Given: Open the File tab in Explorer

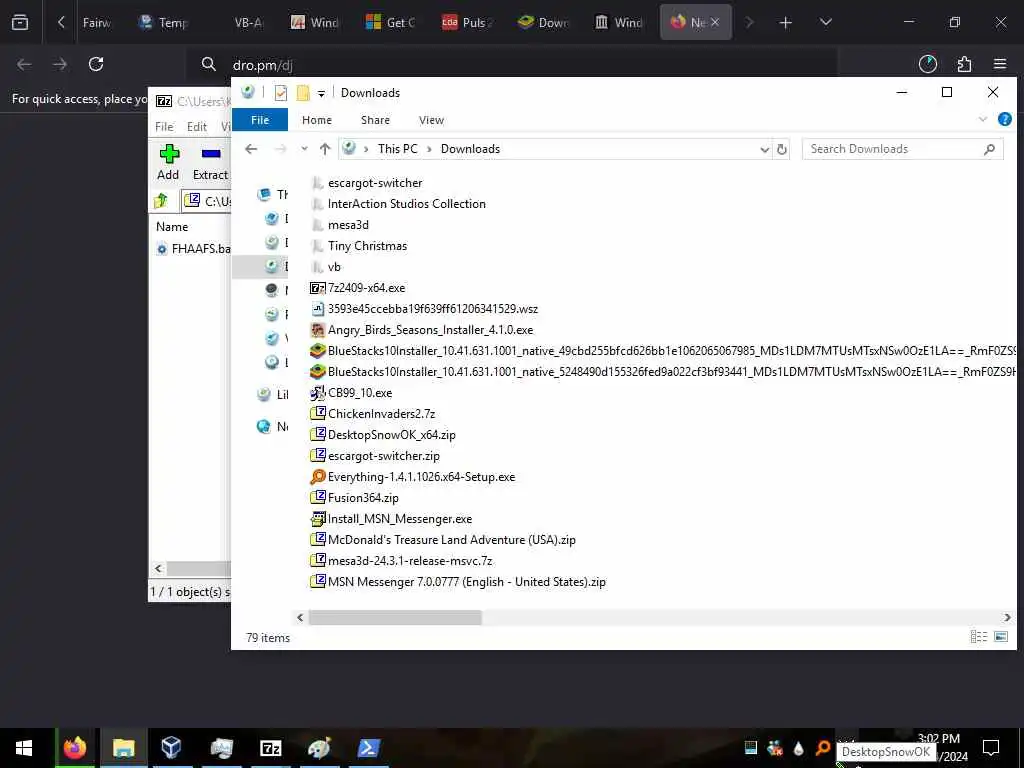Looking at the screenshot, I should [x=260, y=120].
